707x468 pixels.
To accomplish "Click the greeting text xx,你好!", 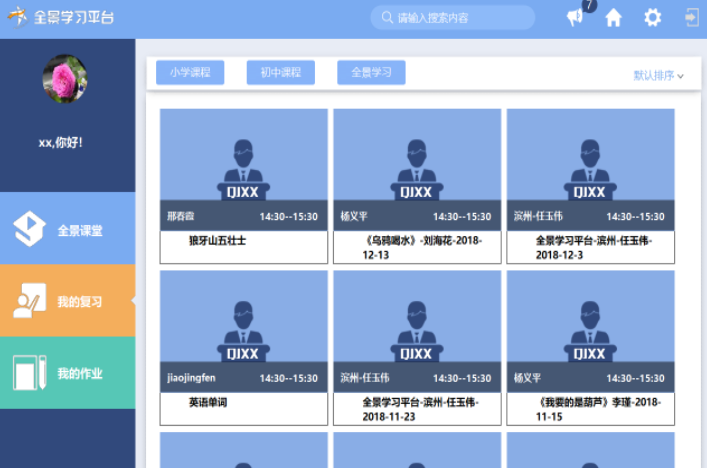I will click(x=60, y=142).
